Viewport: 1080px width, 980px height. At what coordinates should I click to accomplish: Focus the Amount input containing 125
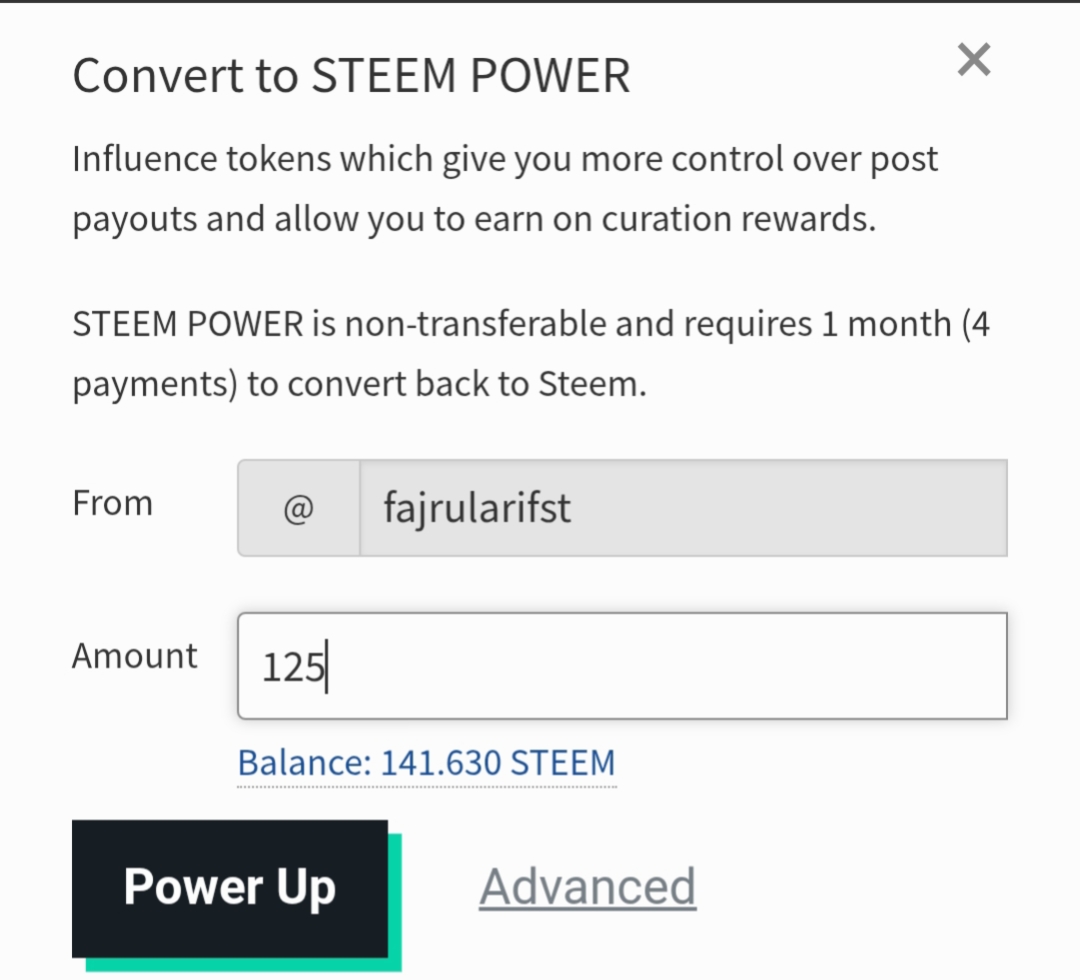click(620, 666)
